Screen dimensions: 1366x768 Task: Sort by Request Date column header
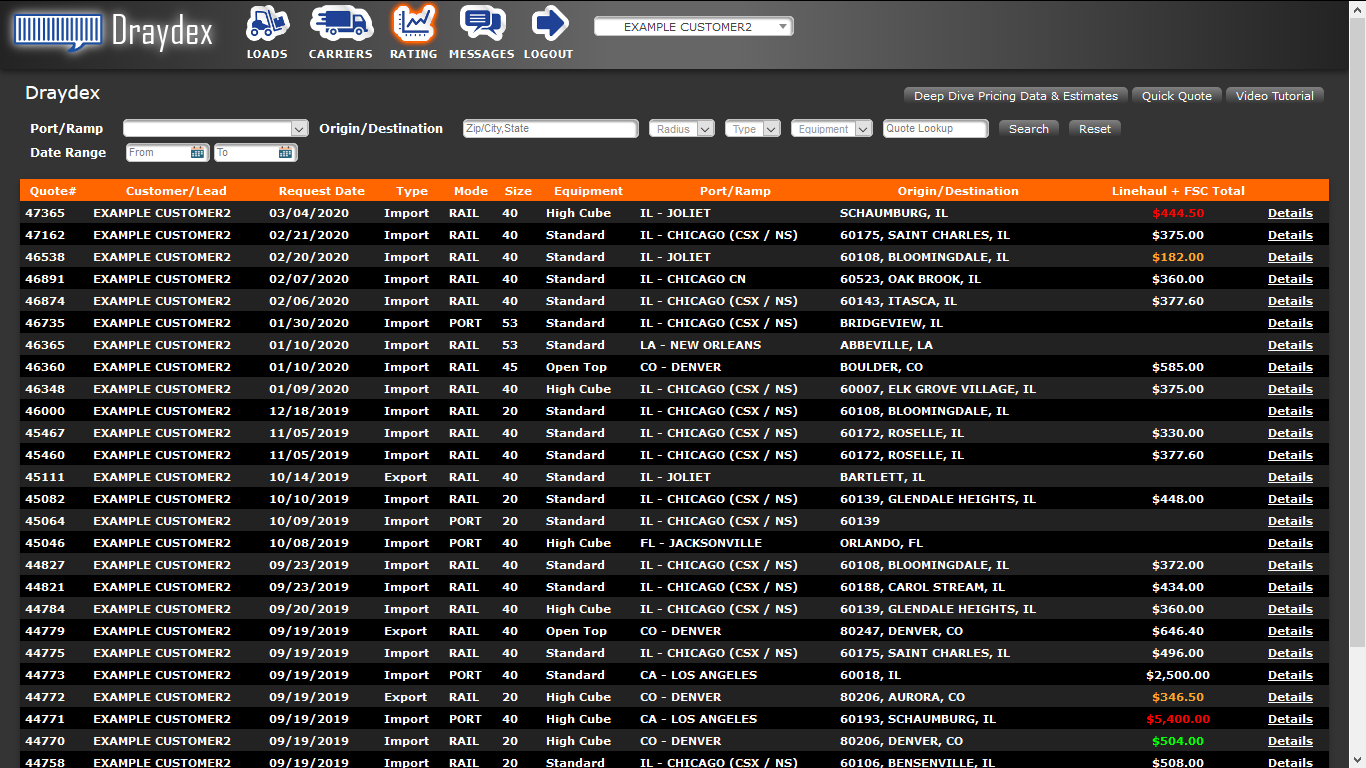322,191
